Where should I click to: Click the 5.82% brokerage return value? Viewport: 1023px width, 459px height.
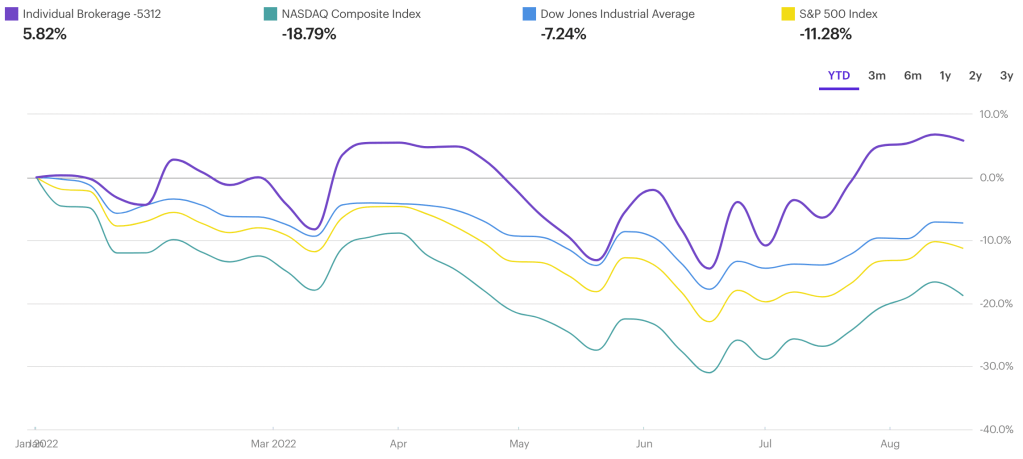[x=43, y=34]
